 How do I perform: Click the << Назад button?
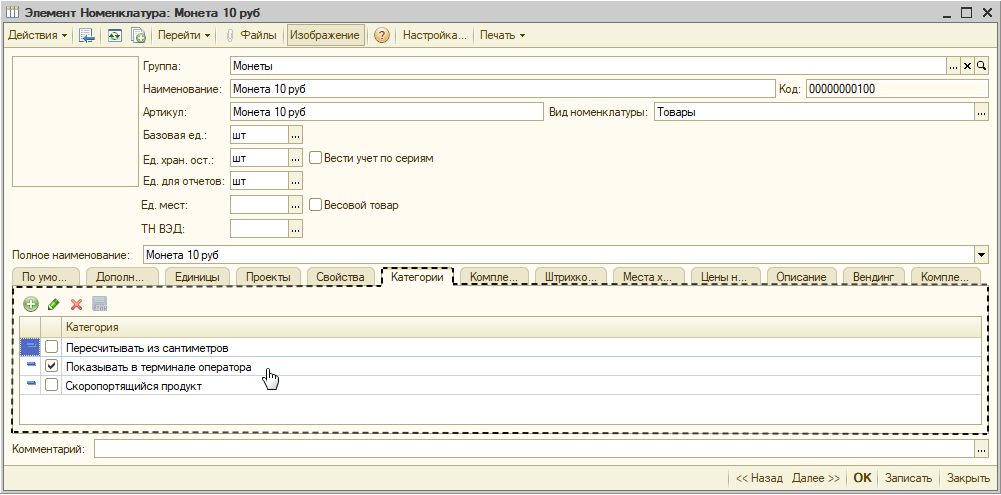pos(759,478)
